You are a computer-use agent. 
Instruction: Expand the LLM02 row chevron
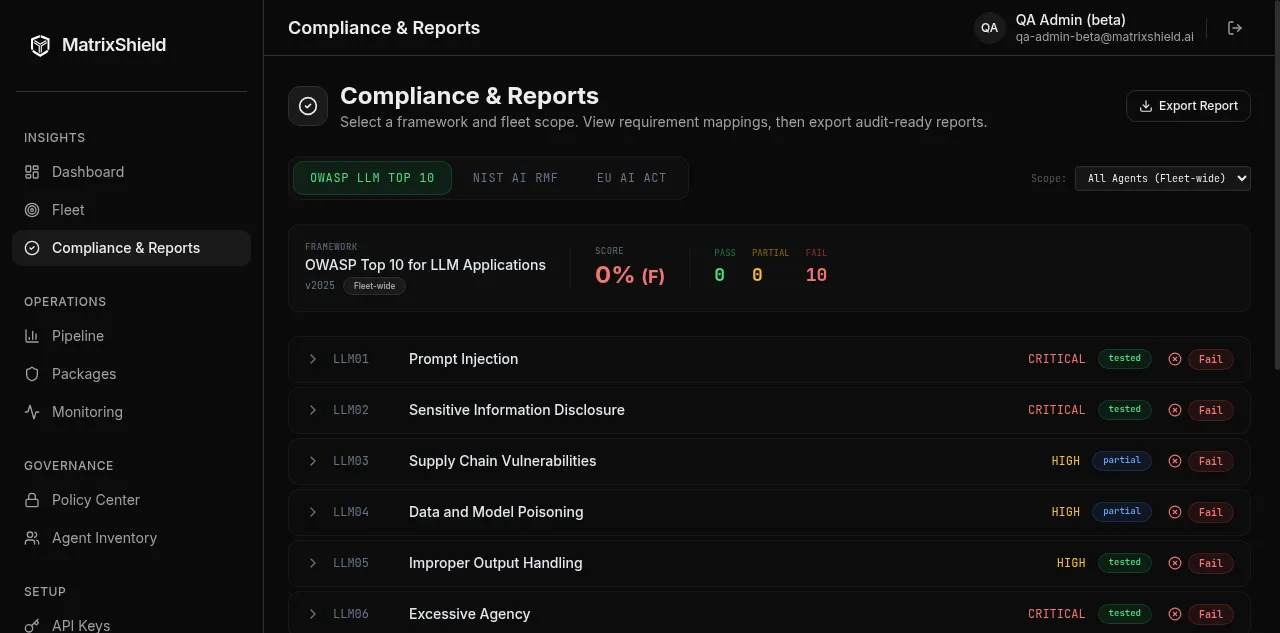coord(313,410)
